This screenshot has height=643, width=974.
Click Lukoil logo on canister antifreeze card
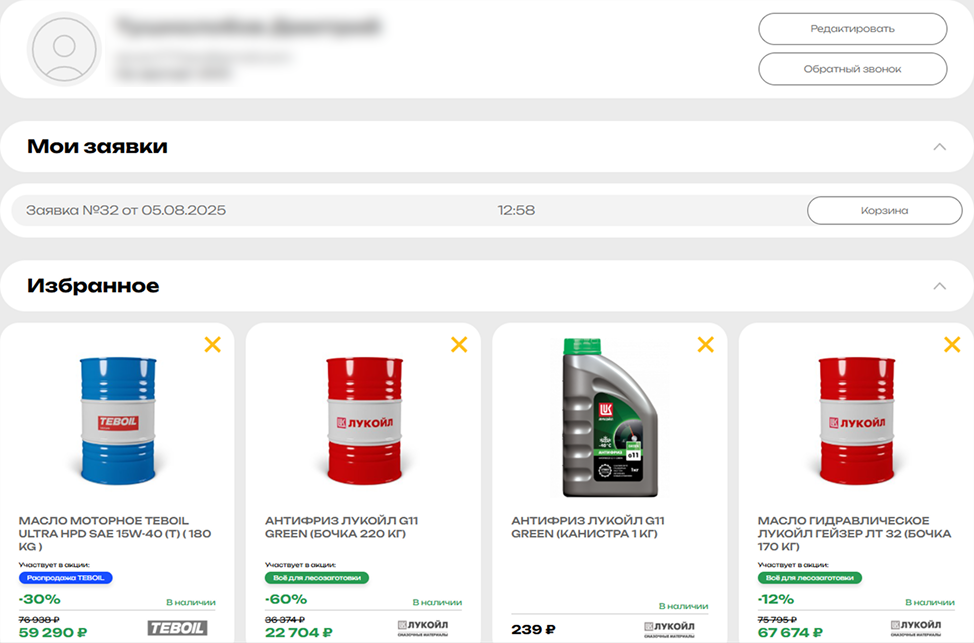pyautogui.click(x=670, y=628)
